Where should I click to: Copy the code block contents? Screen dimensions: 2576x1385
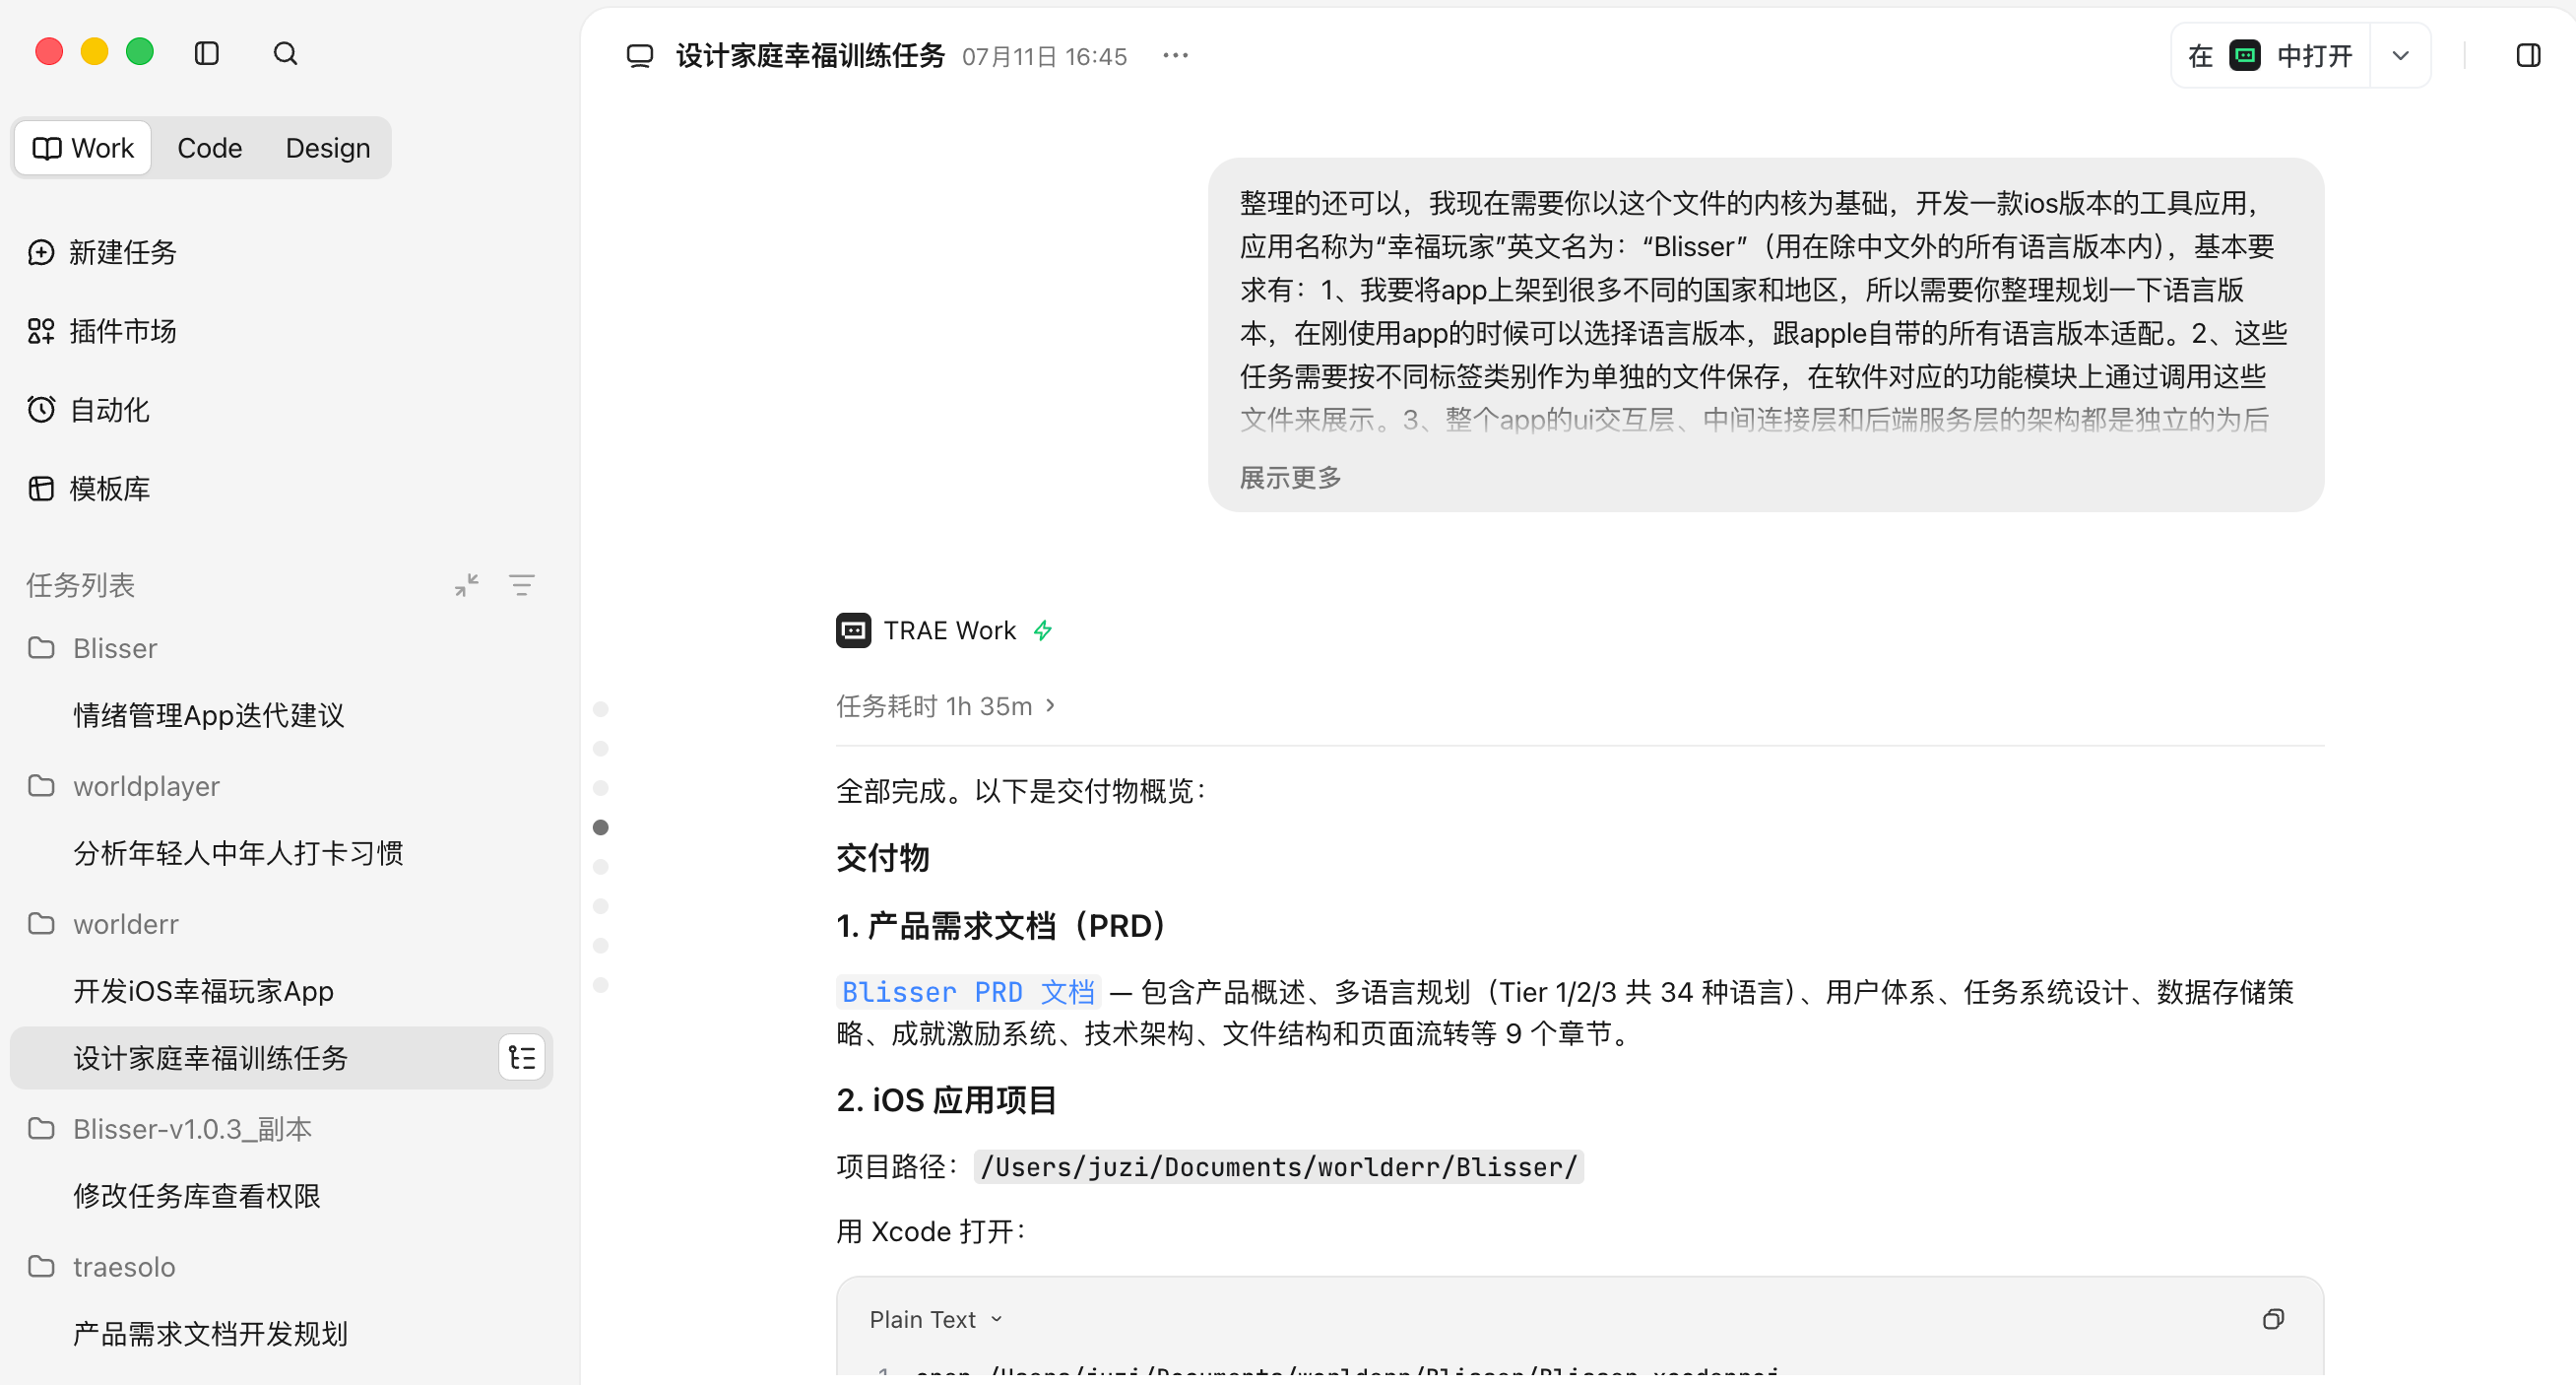point(2273,1320)
